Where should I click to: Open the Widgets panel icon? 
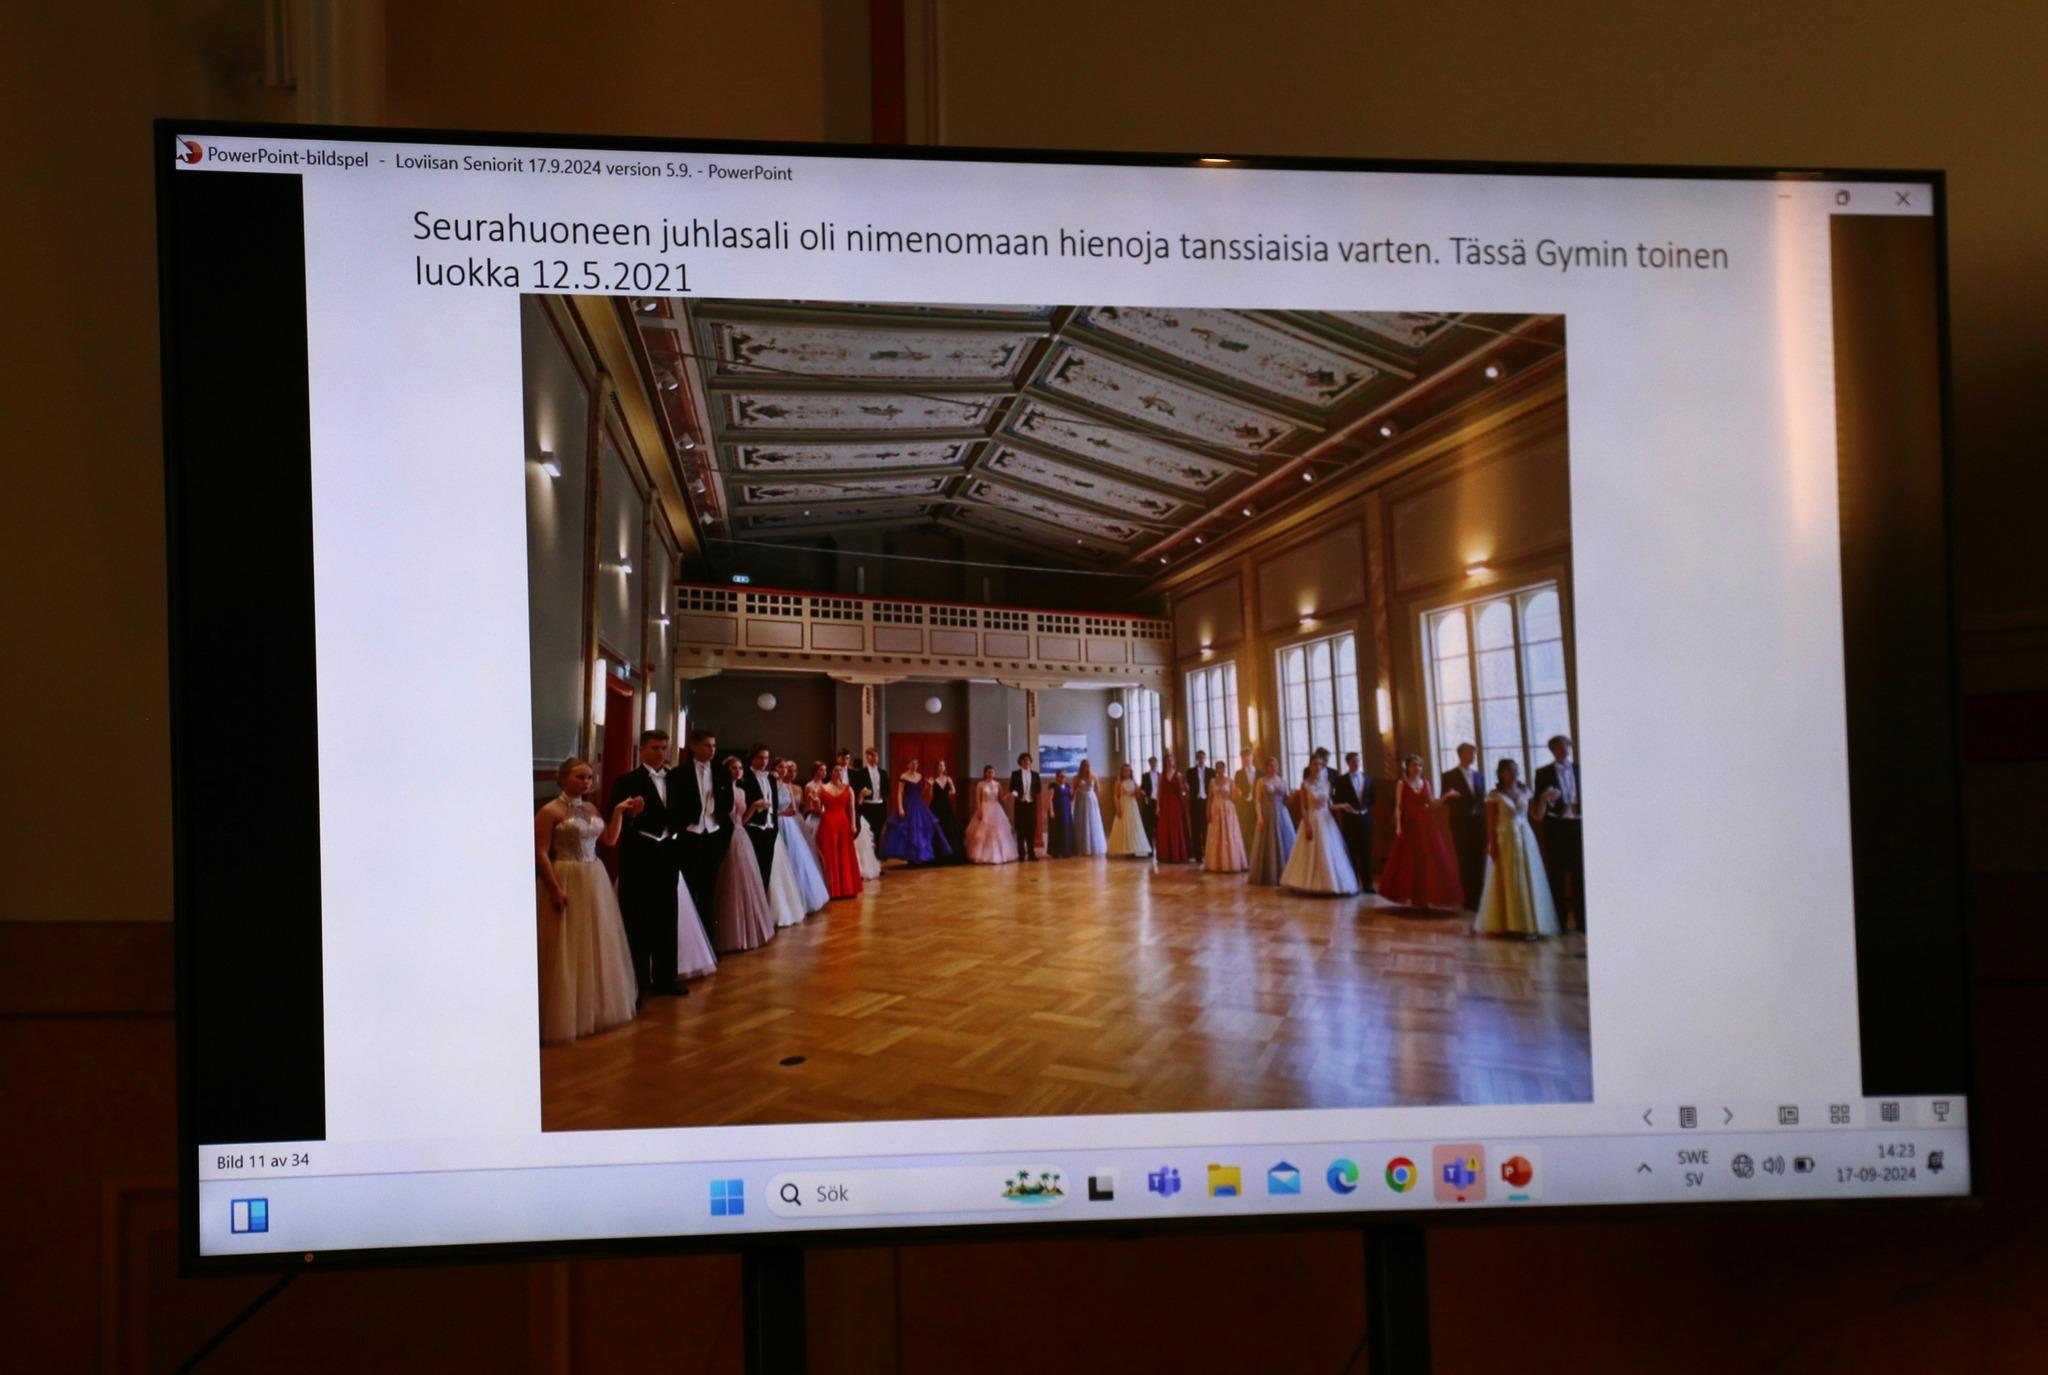(x=250, y=1215)
